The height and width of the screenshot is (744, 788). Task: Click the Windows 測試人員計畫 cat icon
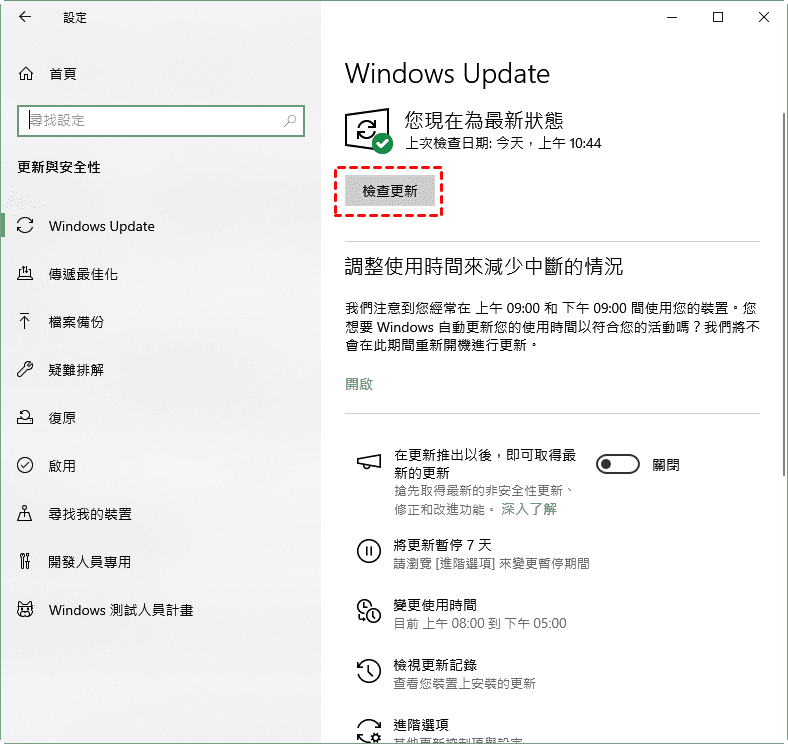(x=25, y=609)
